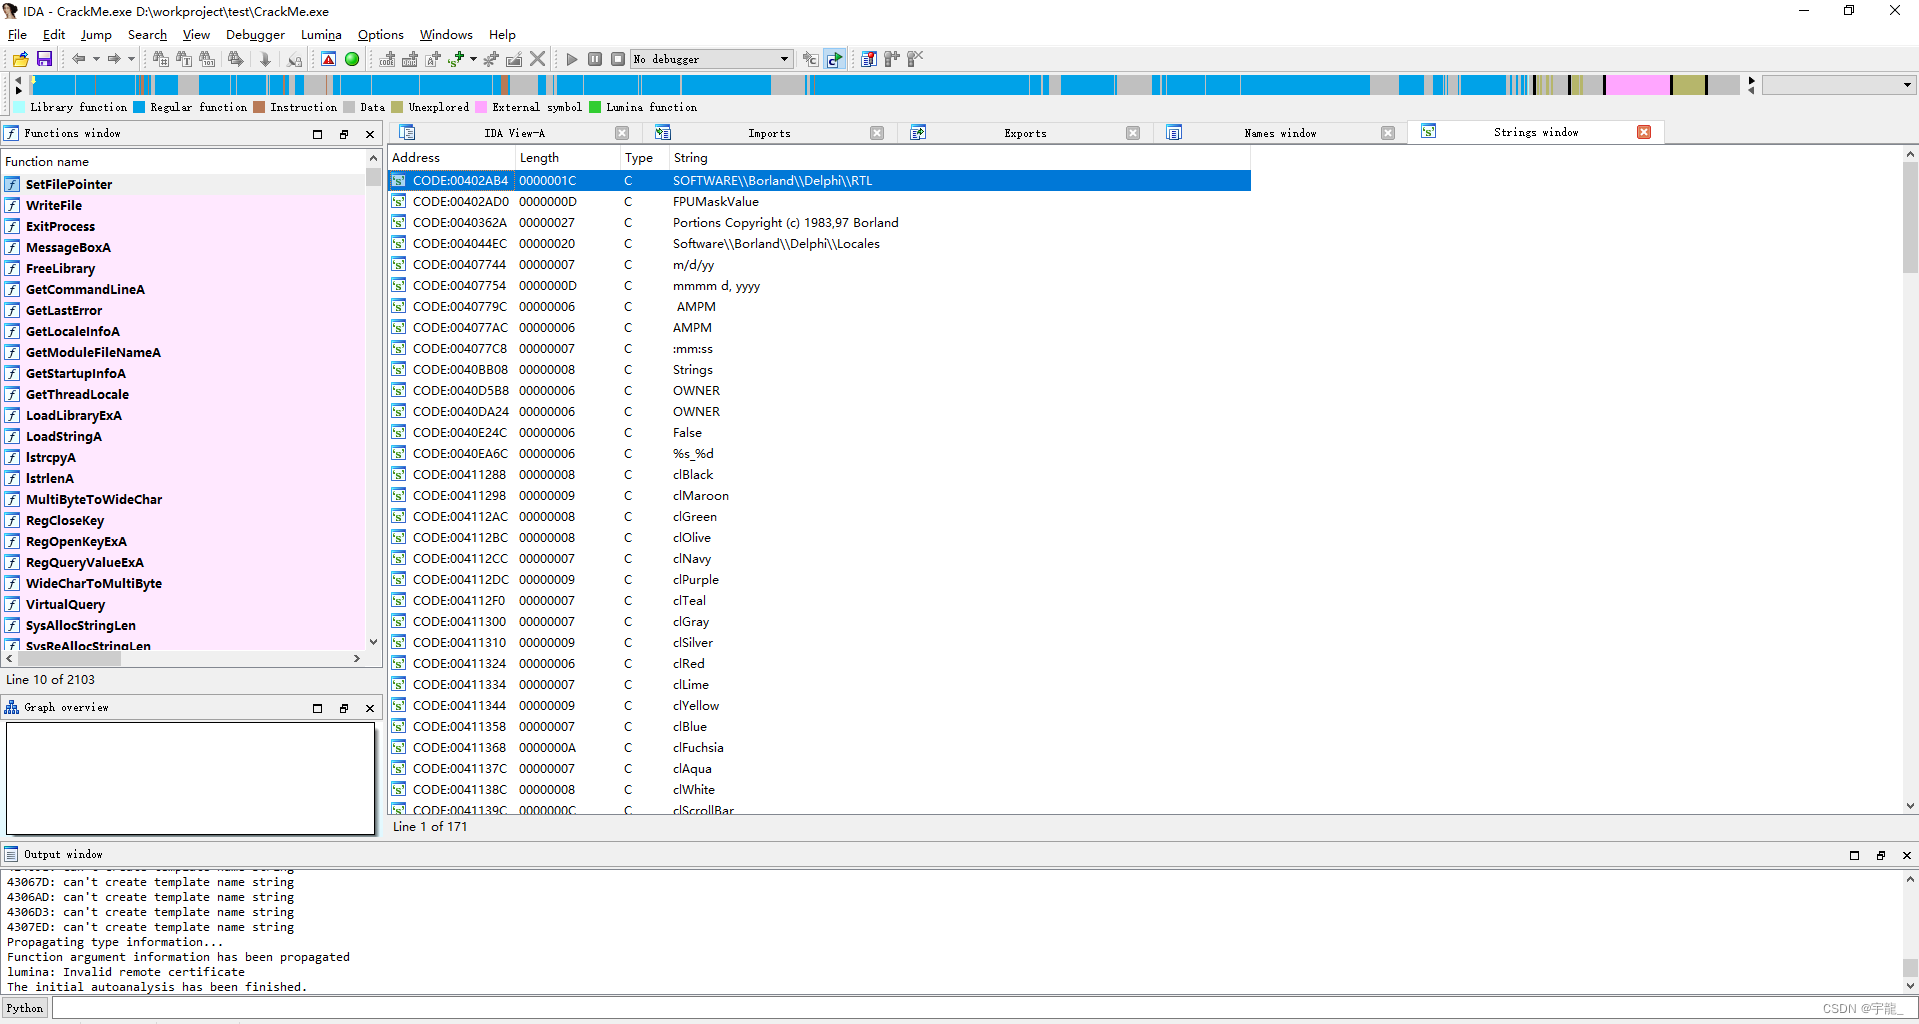Toggle the highlighted C refresh view icon
This screenshot has width=1919, height=1024.
point(835,59)
